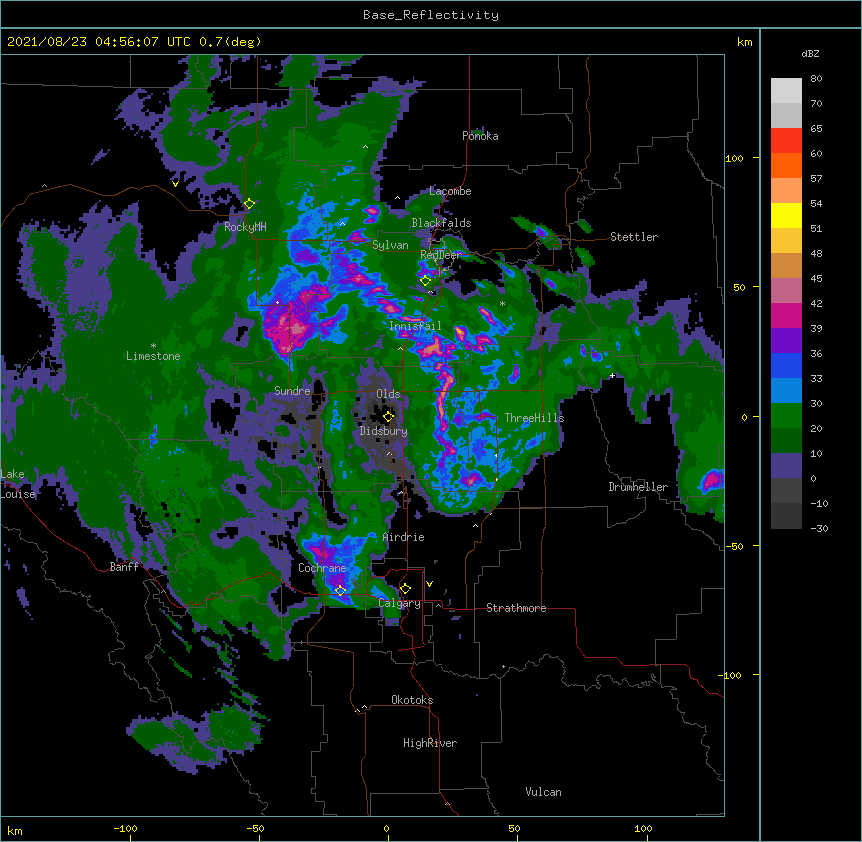Click the Blackfalds city label
Image resolution: width=862 pixels, height=842 pixels.
[x=441, y=223]
